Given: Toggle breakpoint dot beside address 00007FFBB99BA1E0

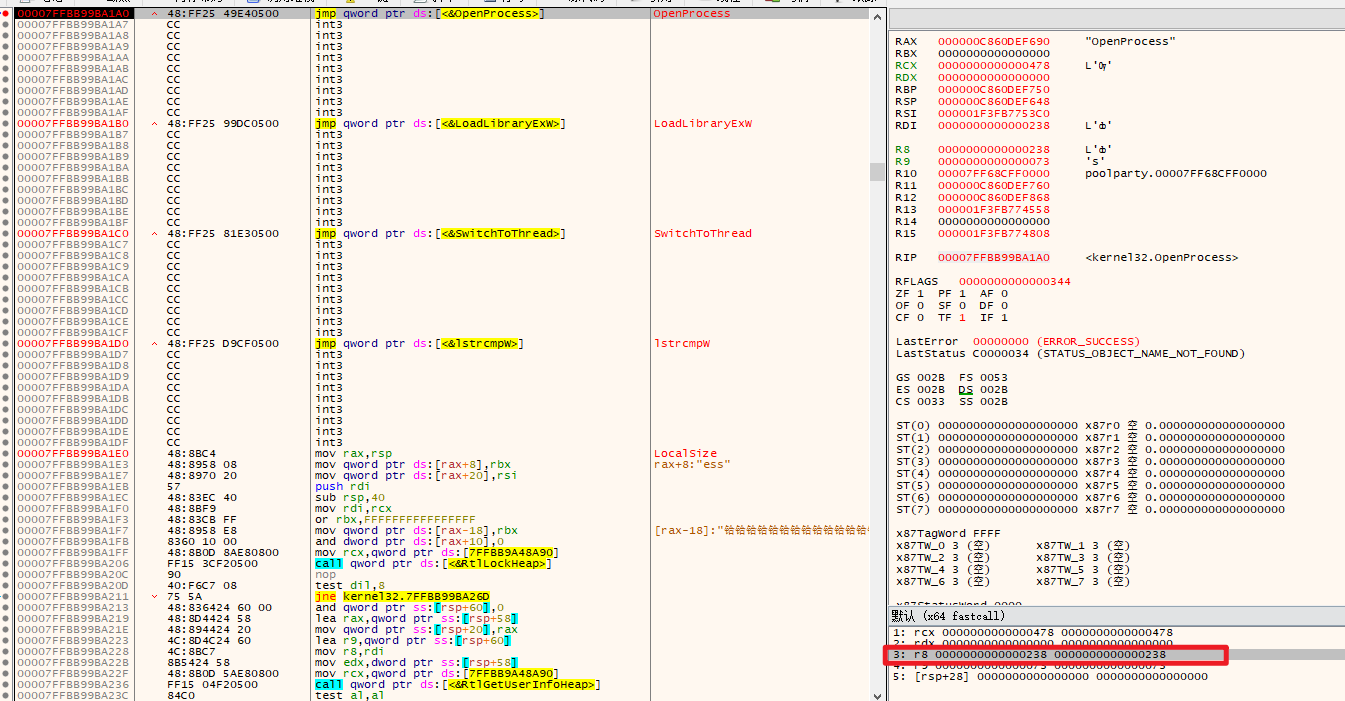Looking at the screenshot, I should point(8,454).
